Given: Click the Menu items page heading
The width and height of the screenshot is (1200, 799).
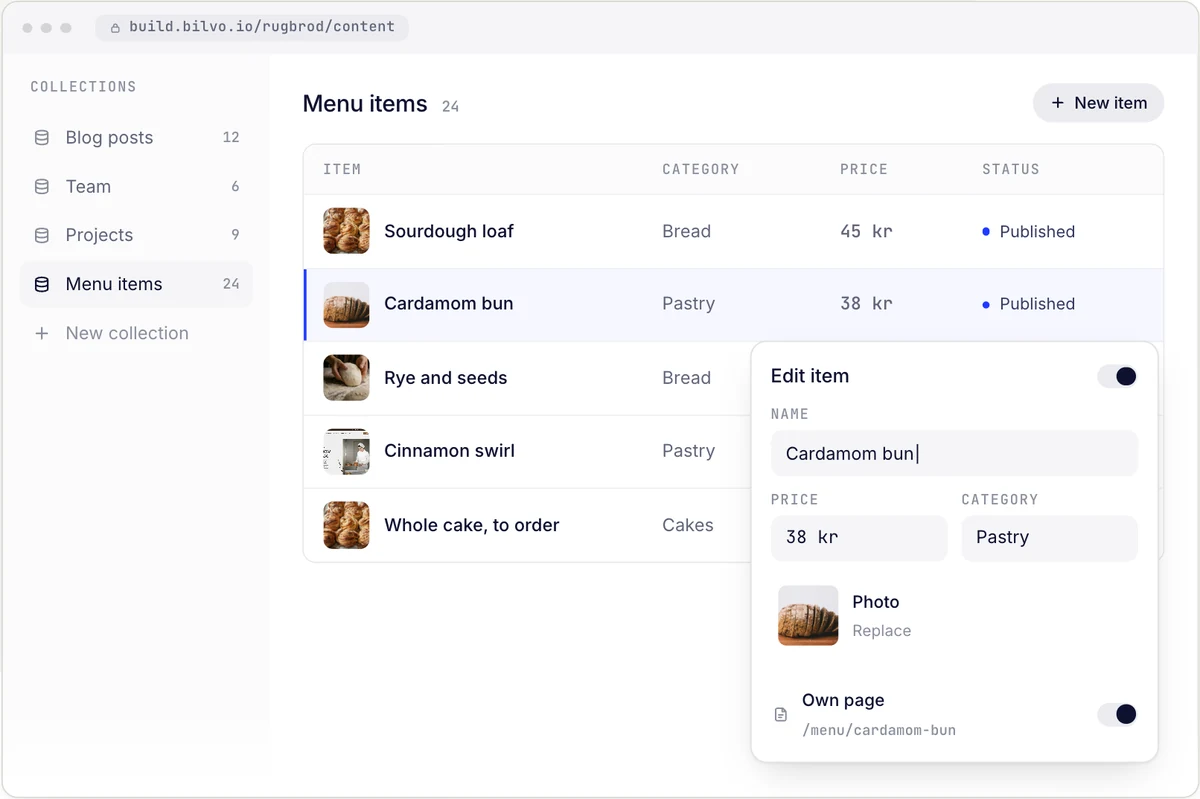Looking at the screenshot, I should point(365,104).
